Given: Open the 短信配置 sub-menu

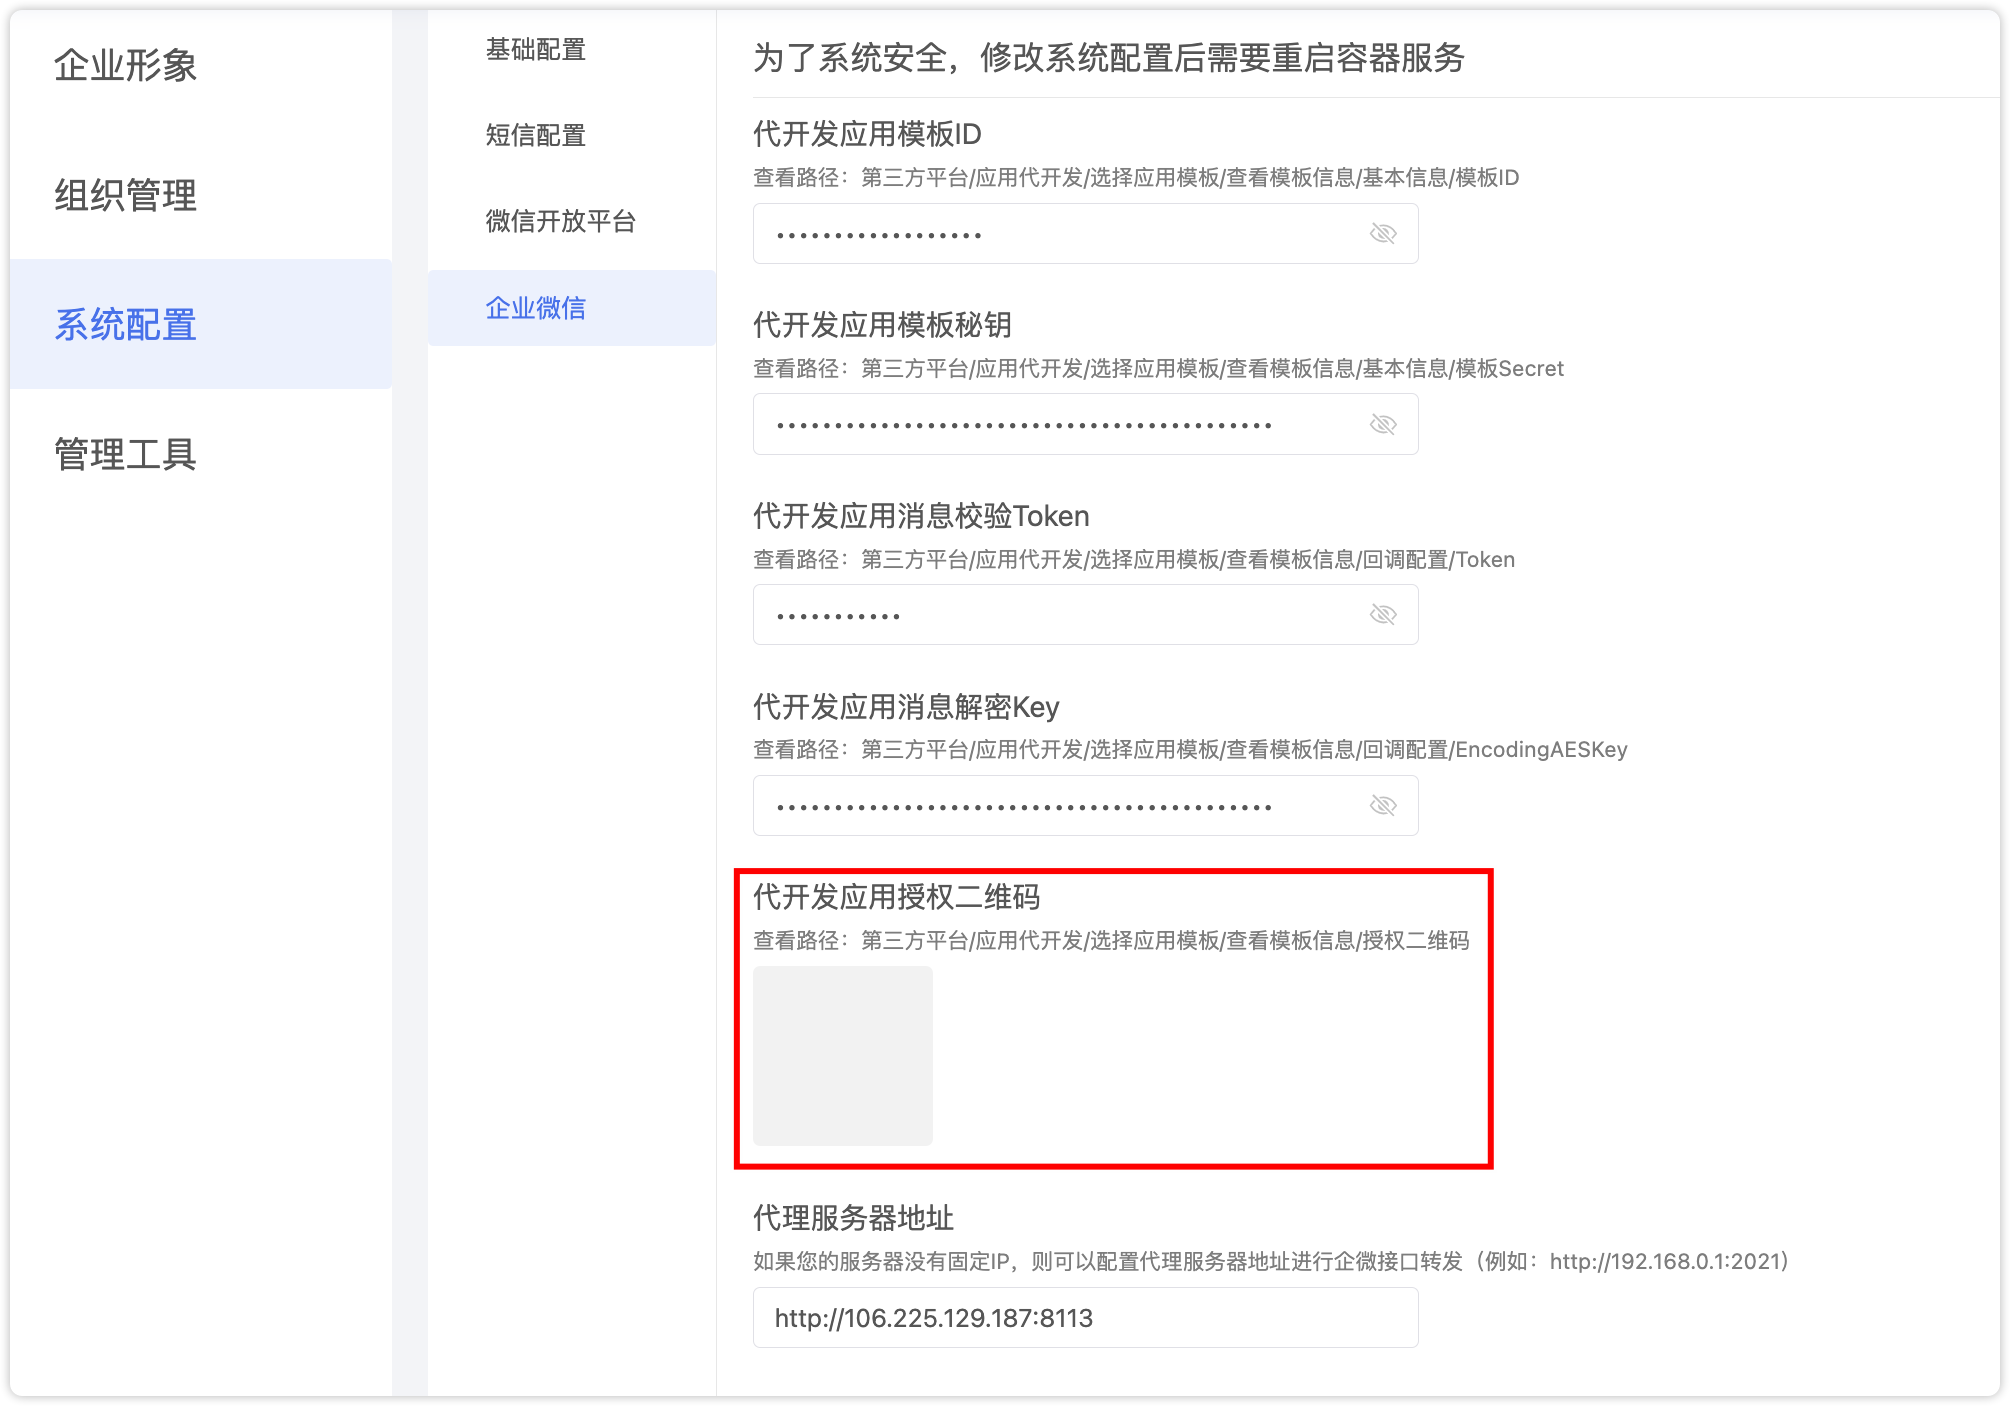Looking at the screenshot, I should pos(536,136).
